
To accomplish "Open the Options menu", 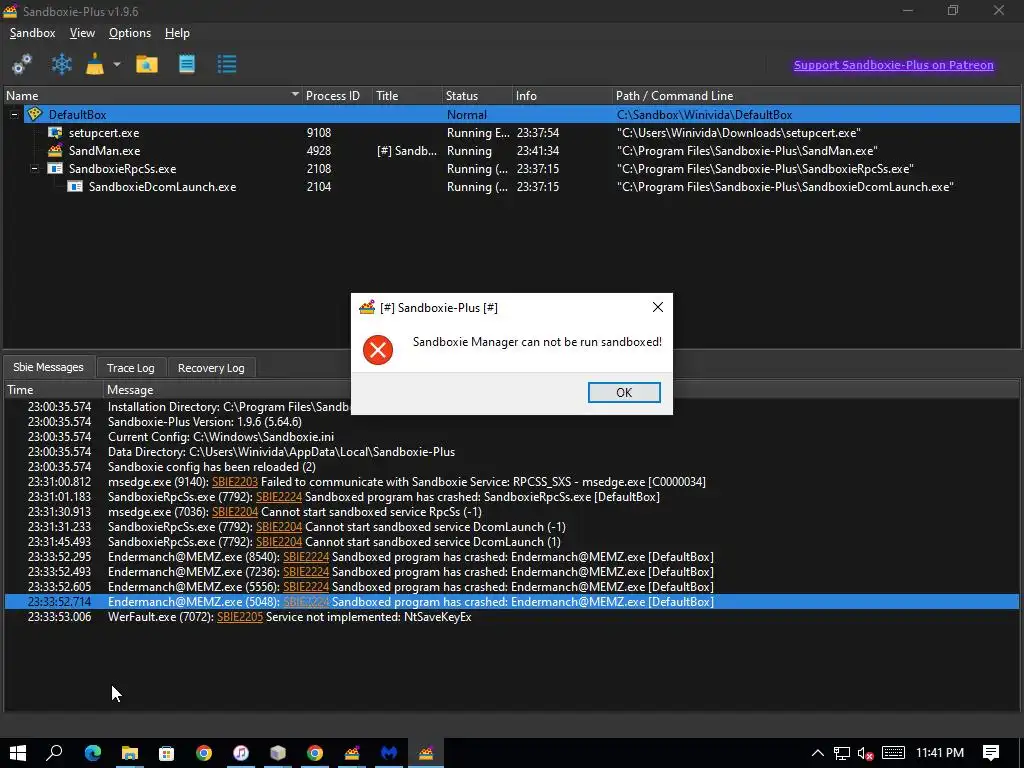I will [130, 33].
